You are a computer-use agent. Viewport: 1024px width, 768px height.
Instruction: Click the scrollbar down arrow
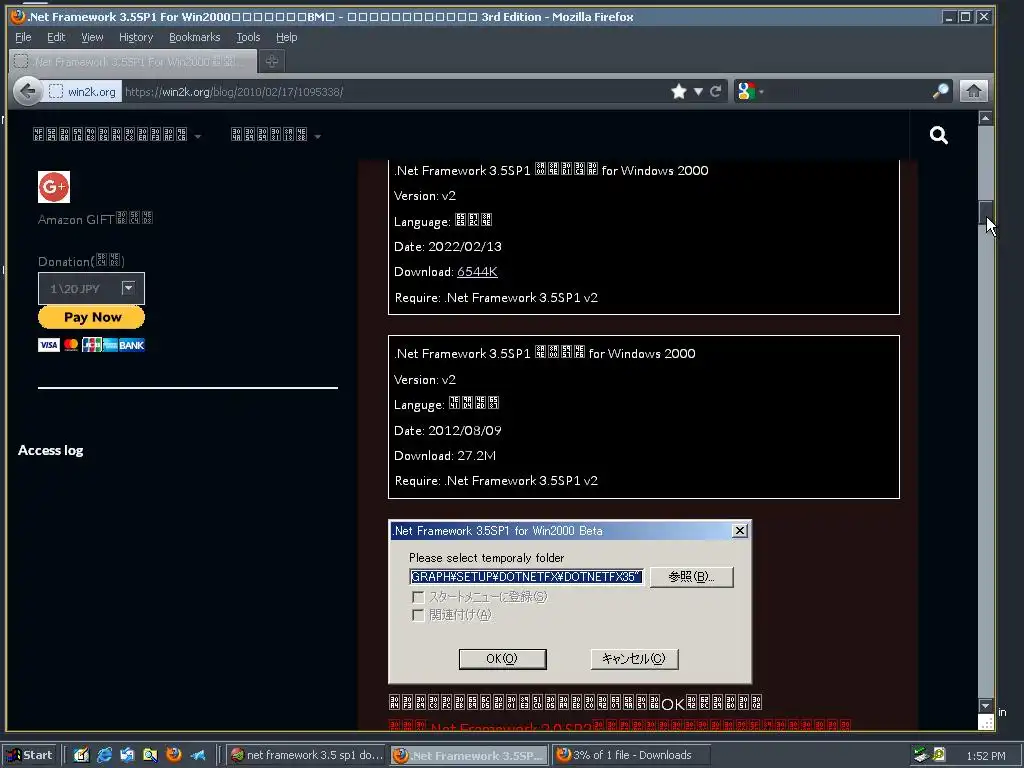point(985,706)
